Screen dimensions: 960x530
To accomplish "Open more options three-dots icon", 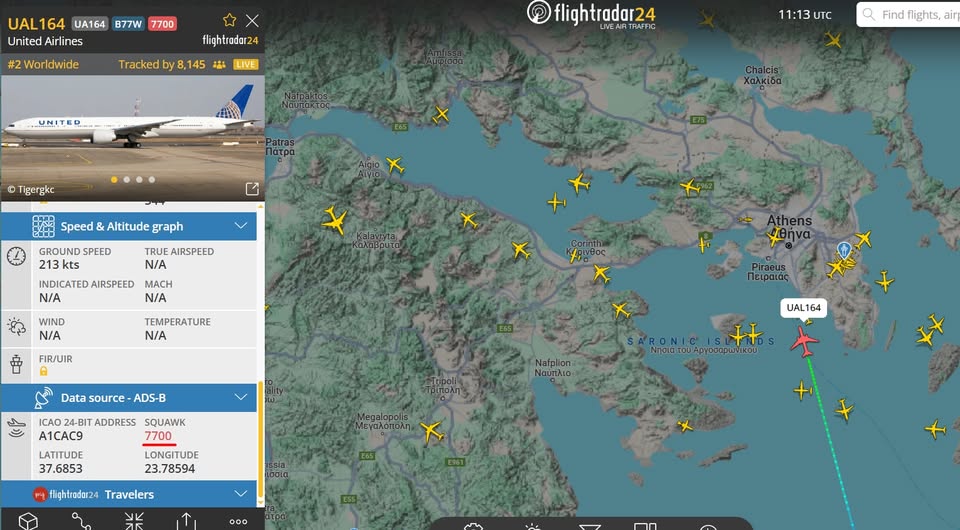I will click(238, 521).
